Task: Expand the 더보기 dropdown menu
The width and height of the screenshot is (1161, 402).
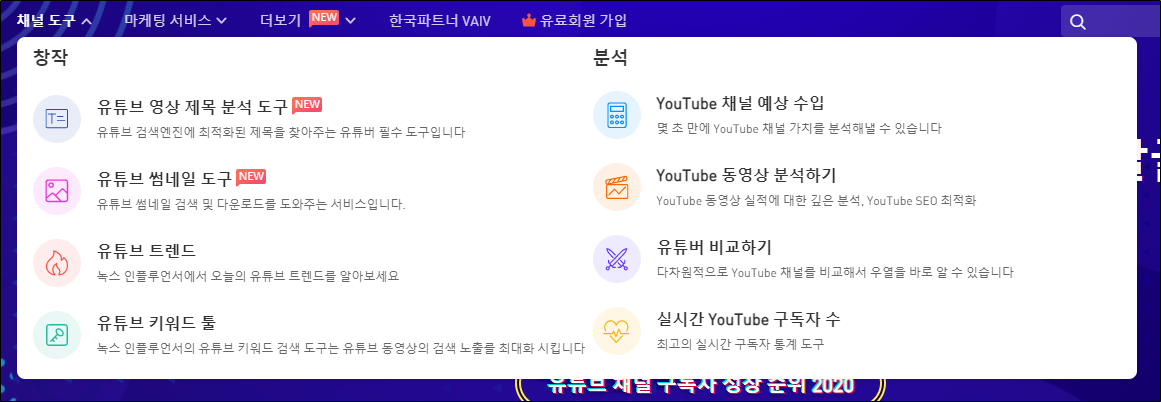Action: point(308,20)
